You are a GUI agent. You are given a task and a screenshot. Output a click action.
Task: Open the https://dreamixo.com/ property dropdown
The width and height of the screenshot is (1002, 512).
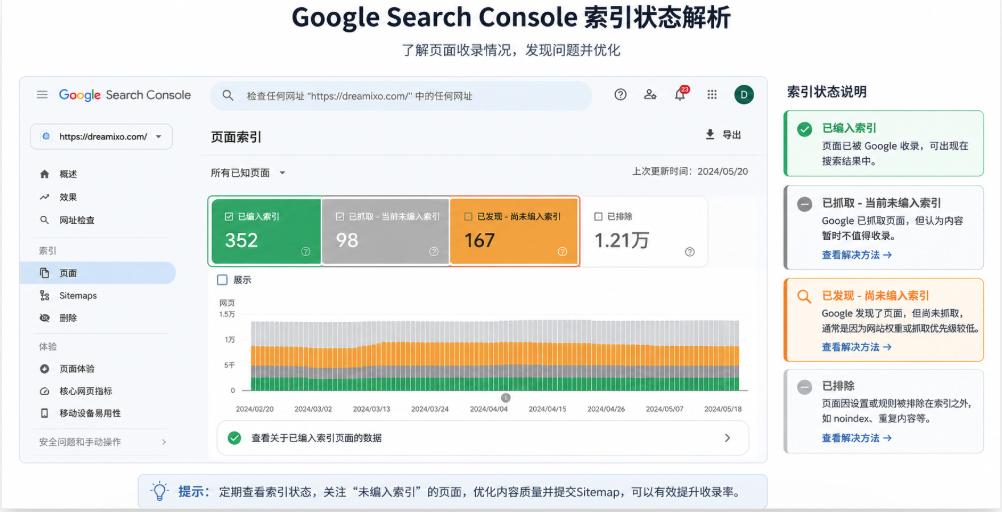(x=101, y=136)
